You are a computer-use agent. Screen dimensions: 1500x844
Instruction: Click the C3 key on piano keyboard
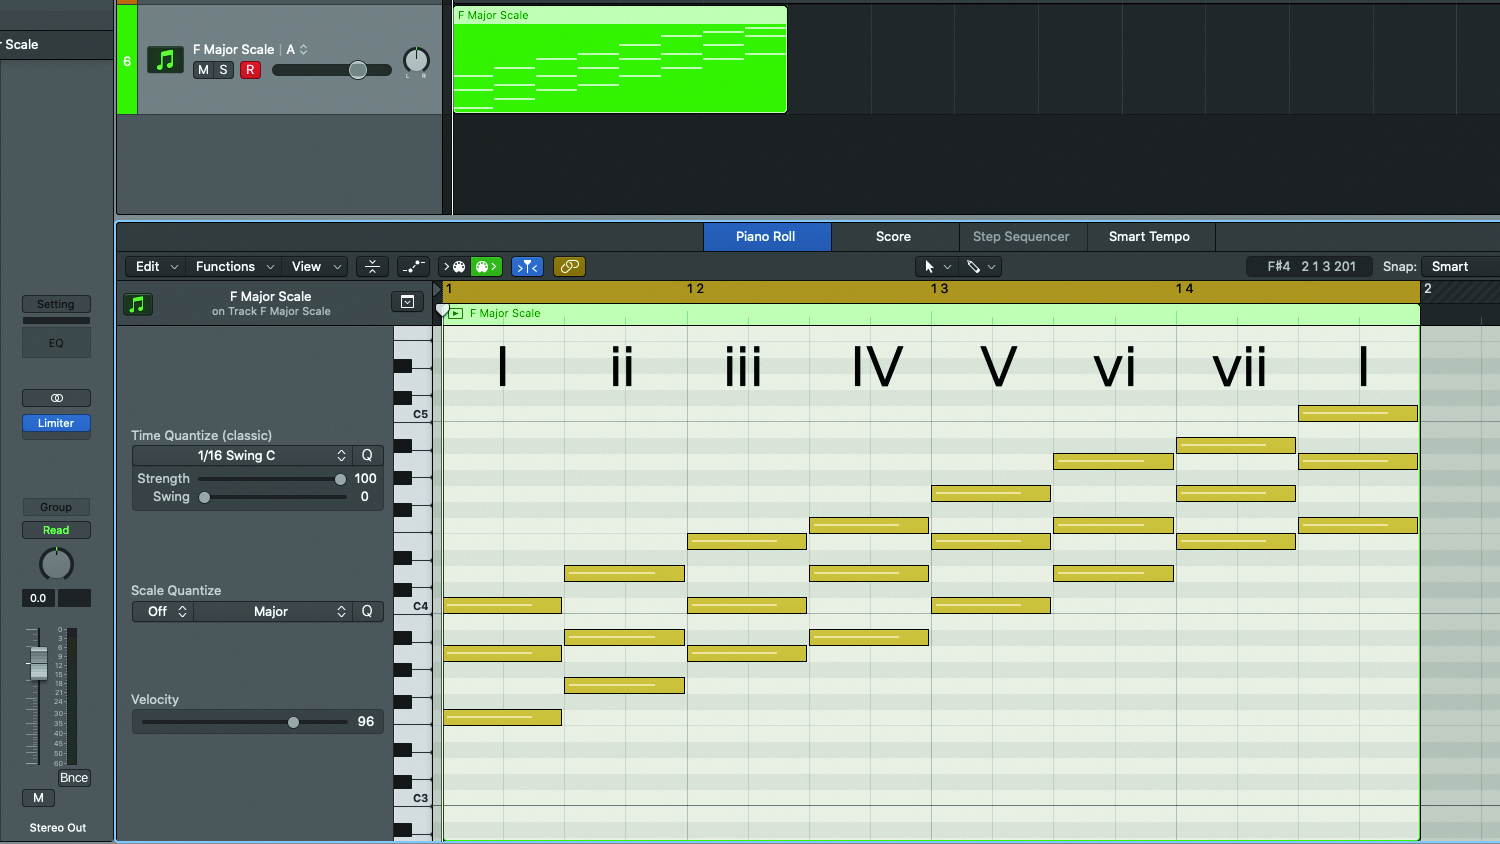(x=413, y=798)
